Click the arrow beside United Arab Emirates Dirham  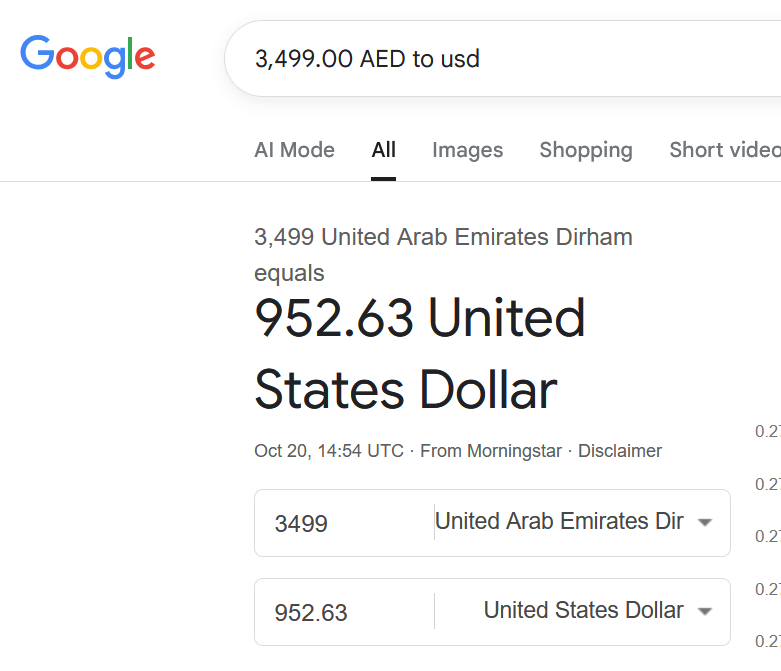click(x=704, y=523)
